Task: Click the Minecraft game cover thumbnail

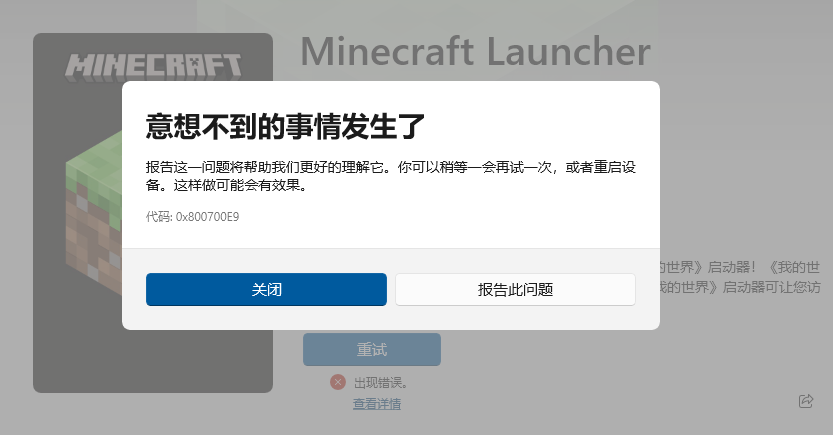Action: (x=153, y=213)
